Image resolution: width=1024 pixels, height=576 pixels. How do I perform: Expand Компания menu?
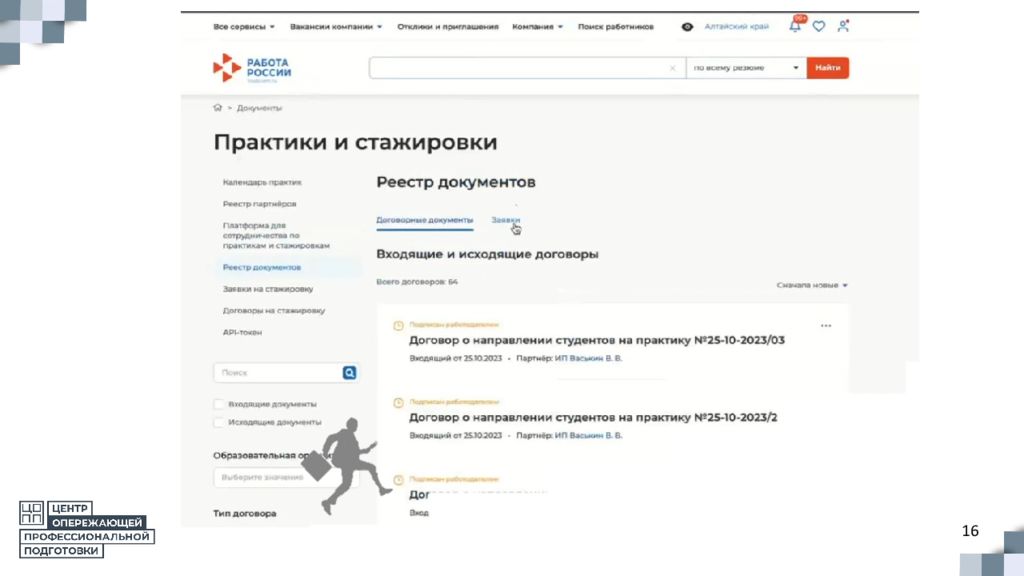pyautogui.click(x=537, y=27)
